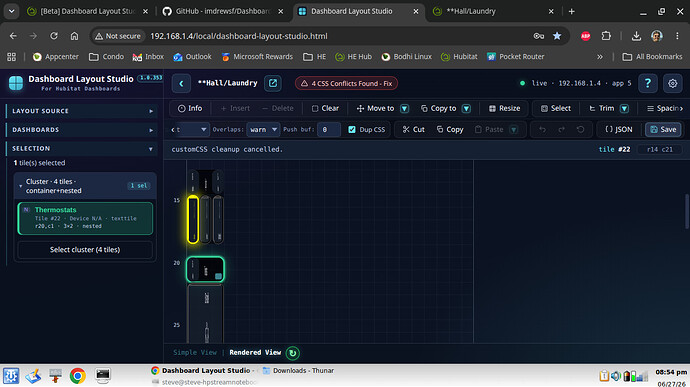Open settings gear in app header
Viewport: 690px width, 387px height.
[672, 83]
